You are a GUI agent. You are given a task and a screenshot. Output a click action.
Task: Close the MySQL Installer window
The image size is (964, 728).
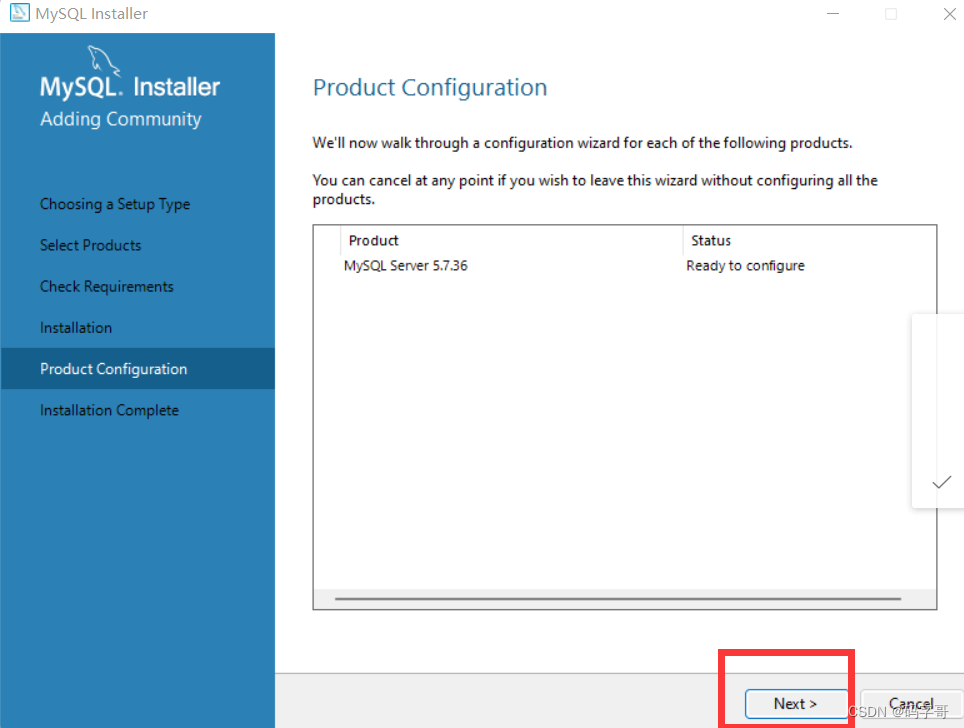[949, 14]
